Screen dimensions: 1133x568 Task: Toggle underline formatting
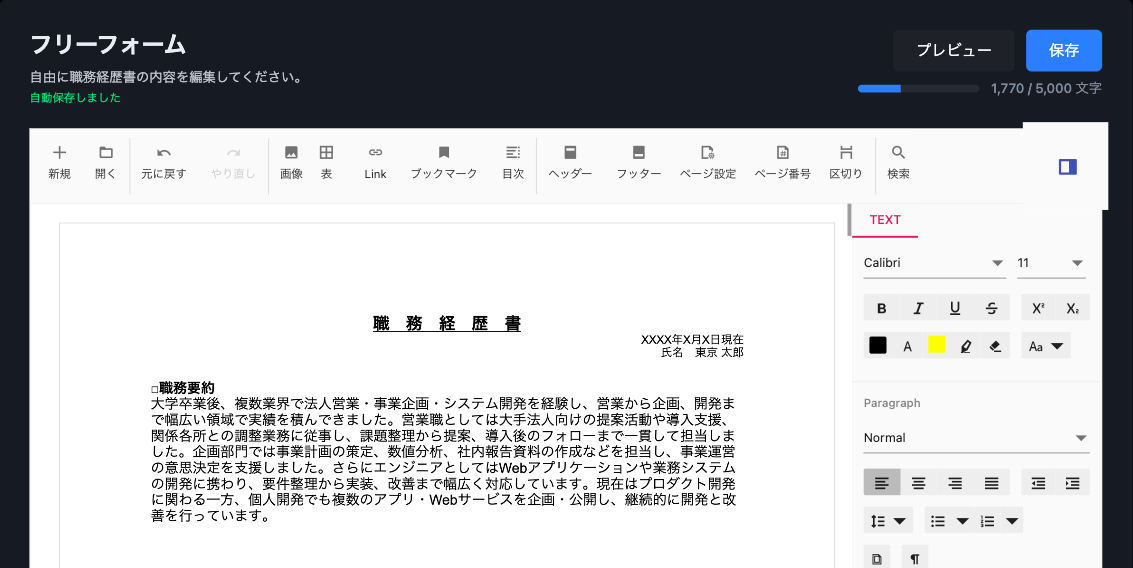click(955, 308)
